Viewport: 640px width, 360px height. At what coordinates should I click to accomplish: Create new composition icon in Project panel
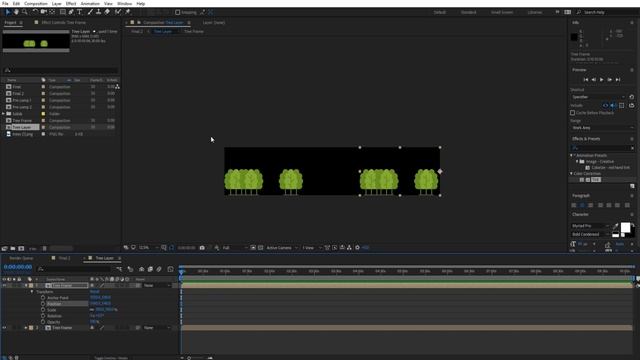(21, 248)
